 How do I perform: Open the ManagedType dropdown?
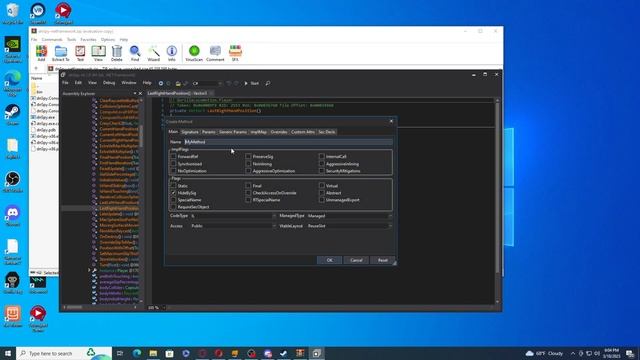(349, 216)
